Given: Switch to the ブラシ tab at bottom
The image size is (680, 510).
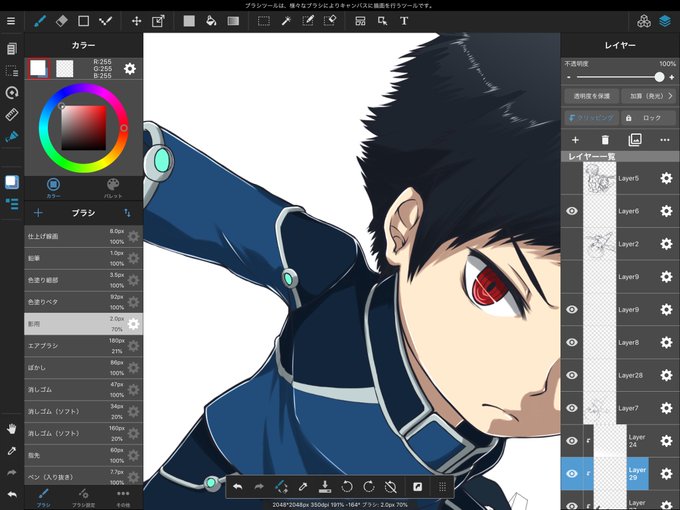Looking at the screenshot, I should [43, 497].
